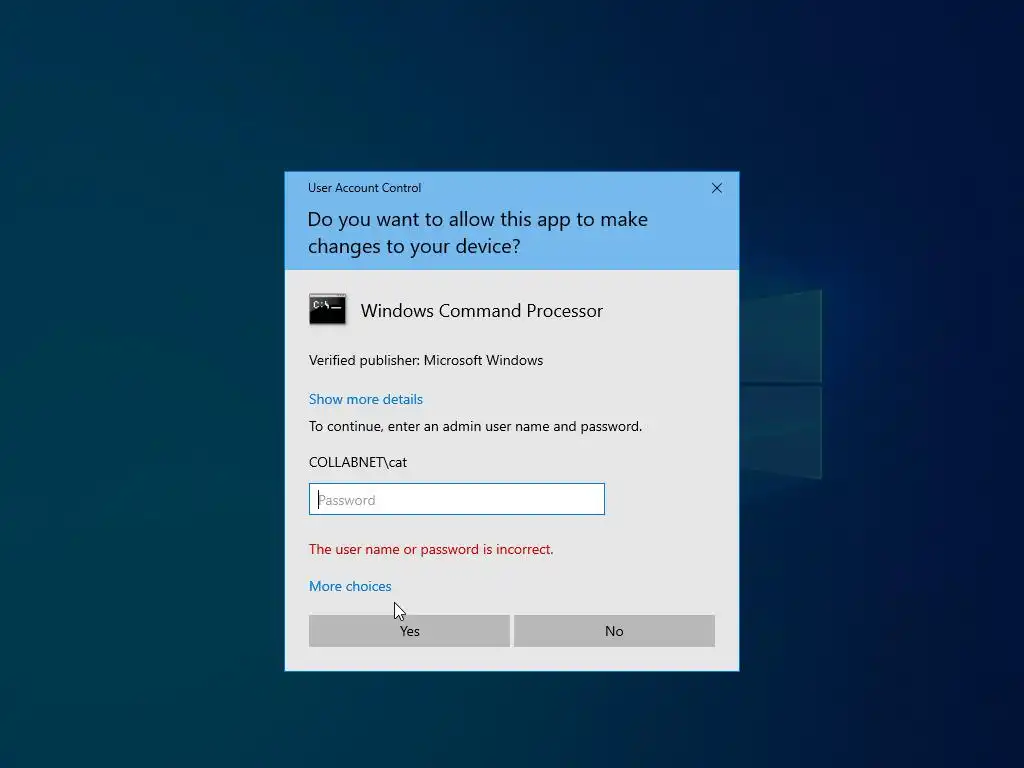This screenshot has height=768, width=1024.
Task: Click the Windows Command Processor app name
Action: click(x=481, y=311)
